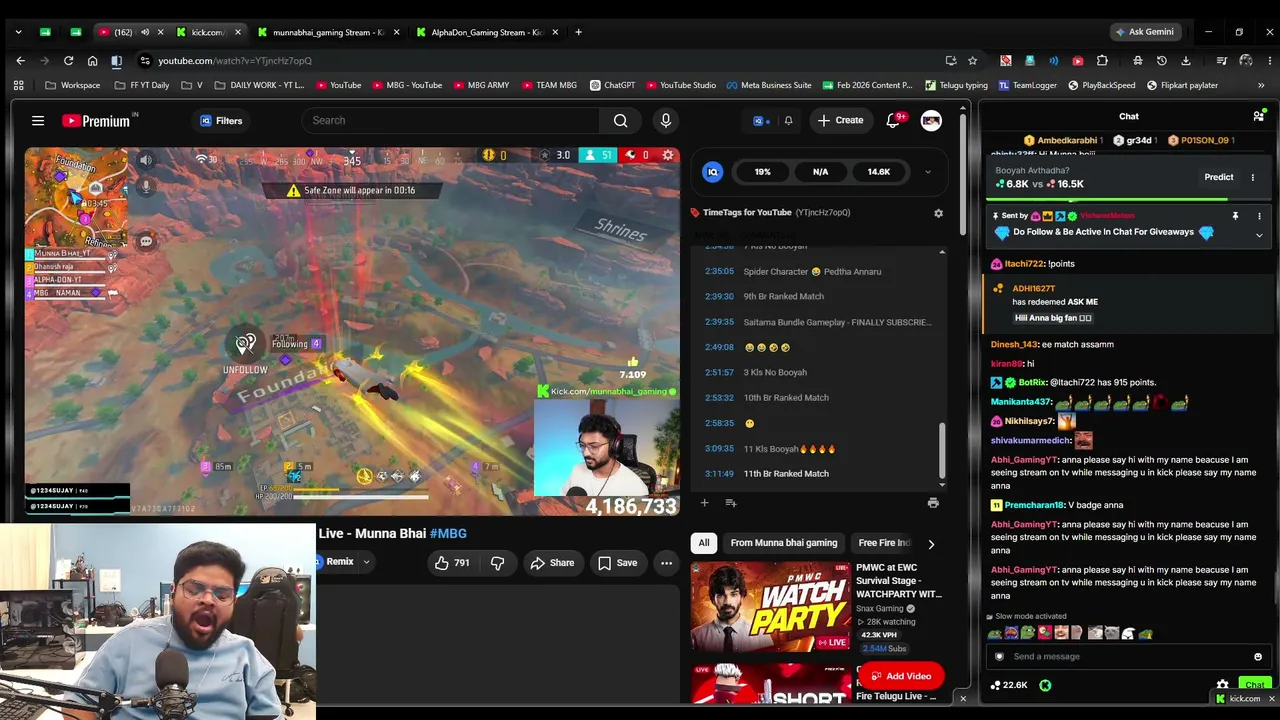Open the emoji picker in Kick chat

coord(1258,657)
